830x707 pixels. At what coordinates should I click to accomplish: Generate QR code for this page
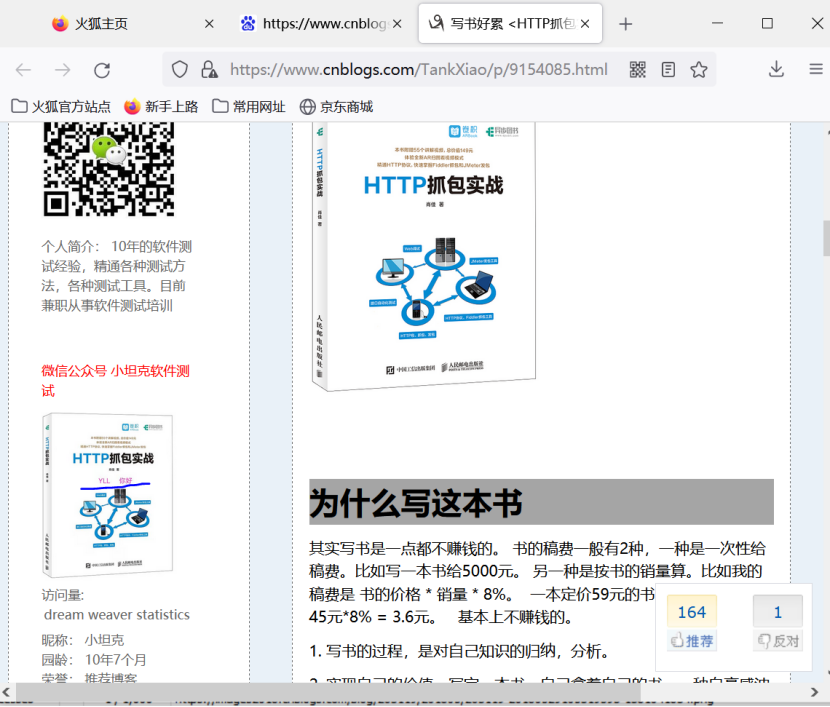coord(638,69)
